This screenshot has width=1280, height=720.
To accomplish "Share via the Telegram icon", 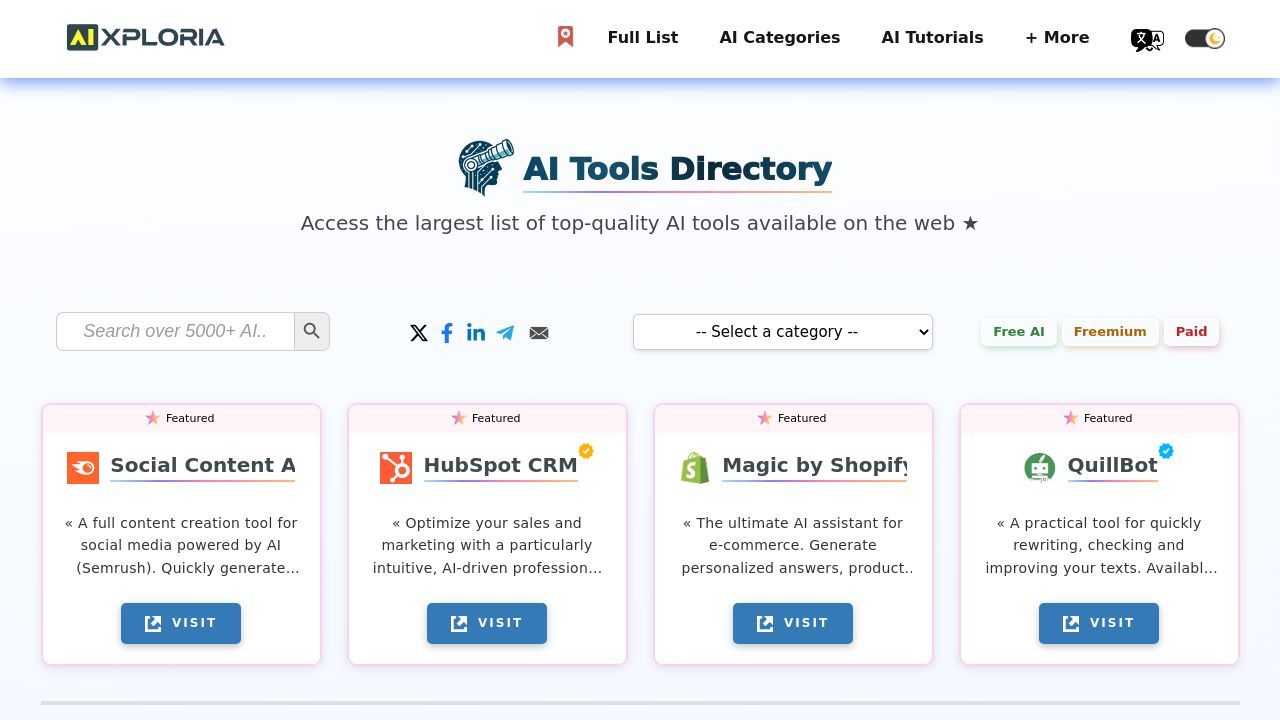I will pyautogui.click(x=505, y=333).
